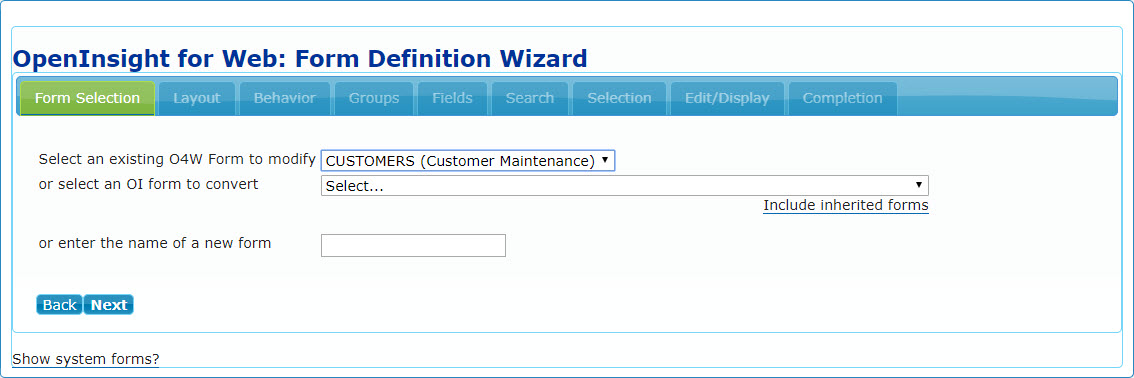Click the Form Definition Wizard heading
1134x378 pixels.
tap(299, 58)
